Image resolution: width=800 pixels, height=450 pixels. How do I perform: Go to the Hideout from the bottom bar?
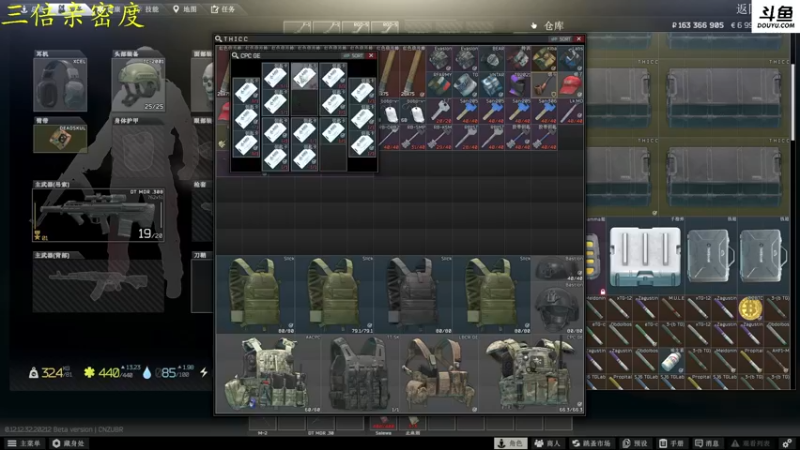[x=68, y=443]
